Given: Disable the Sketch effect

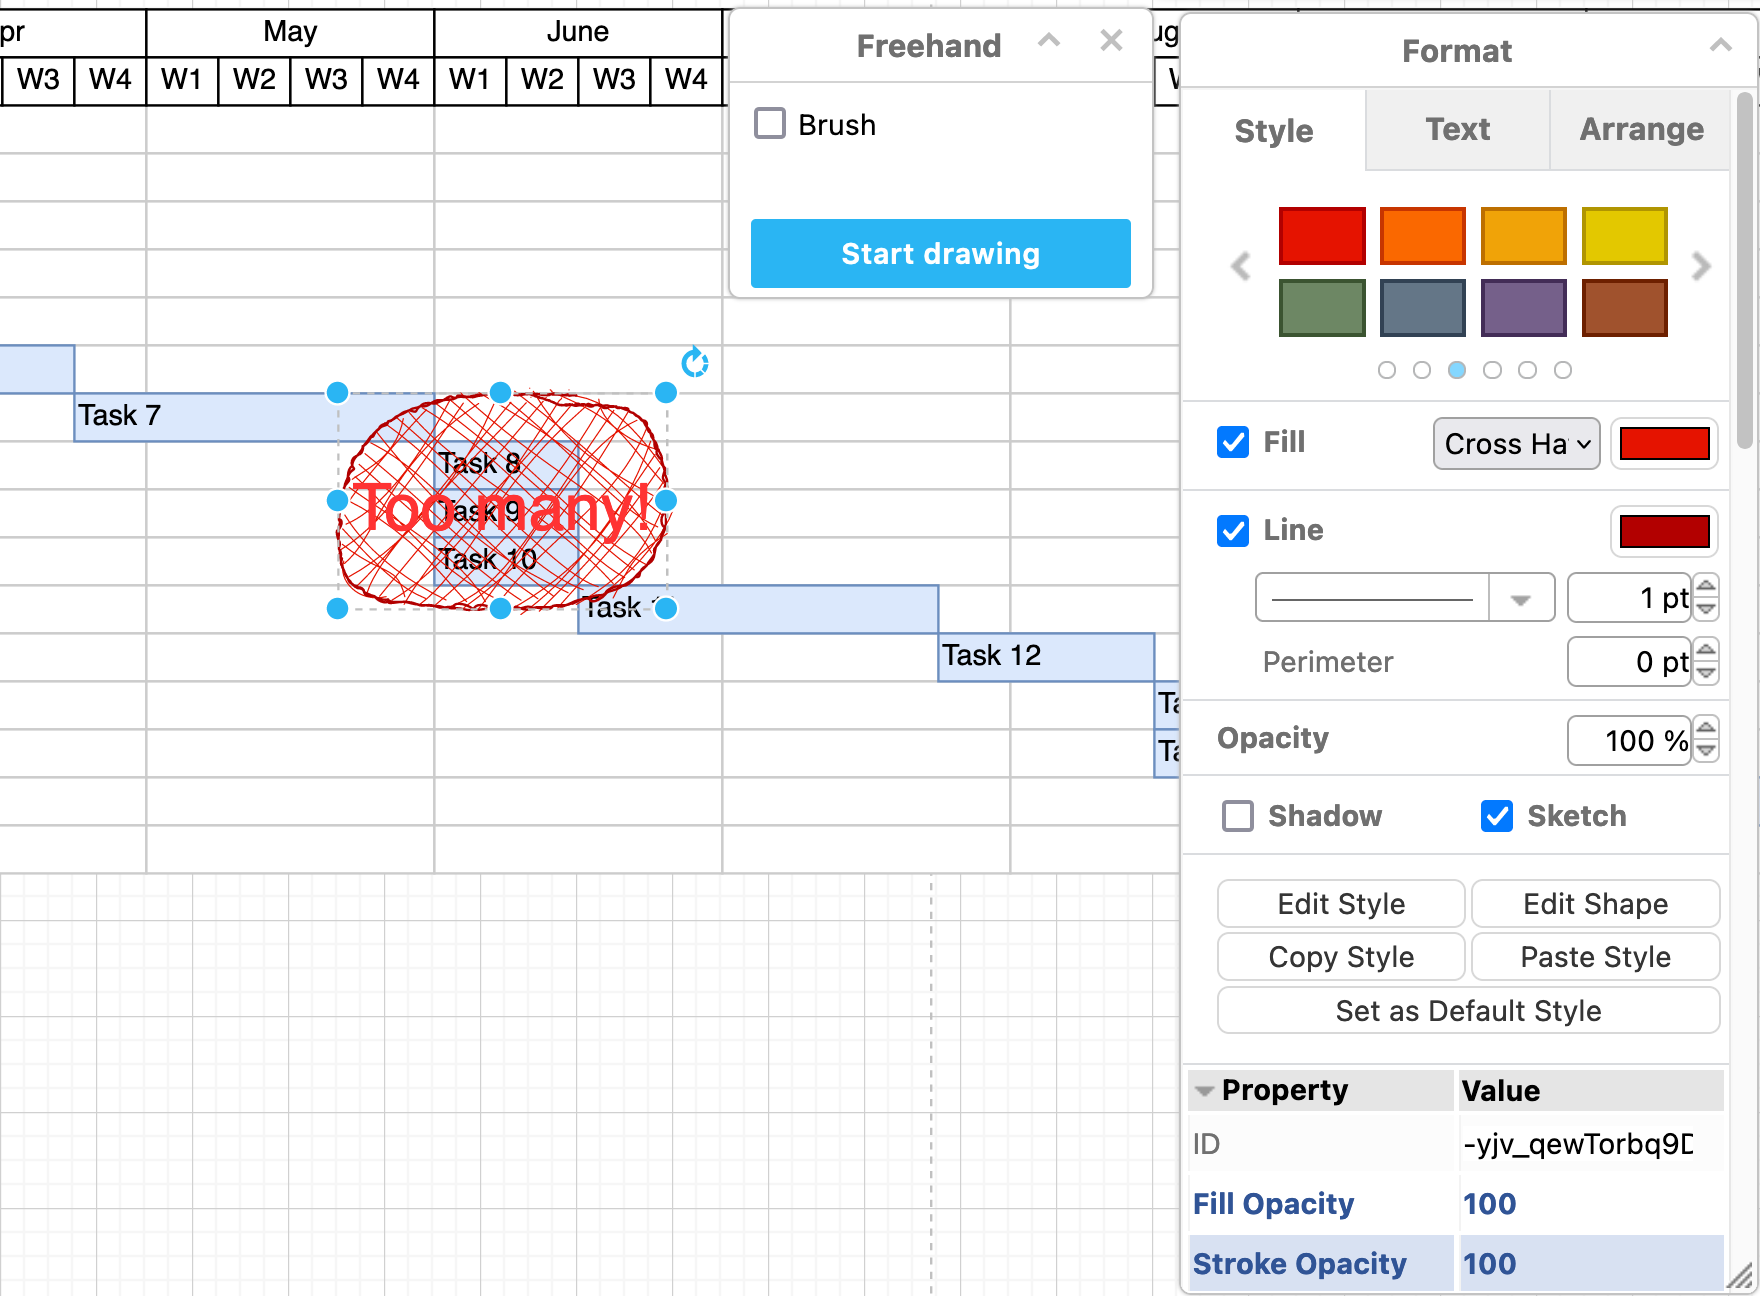Looking at the screenshot, I should [1496, 816].
